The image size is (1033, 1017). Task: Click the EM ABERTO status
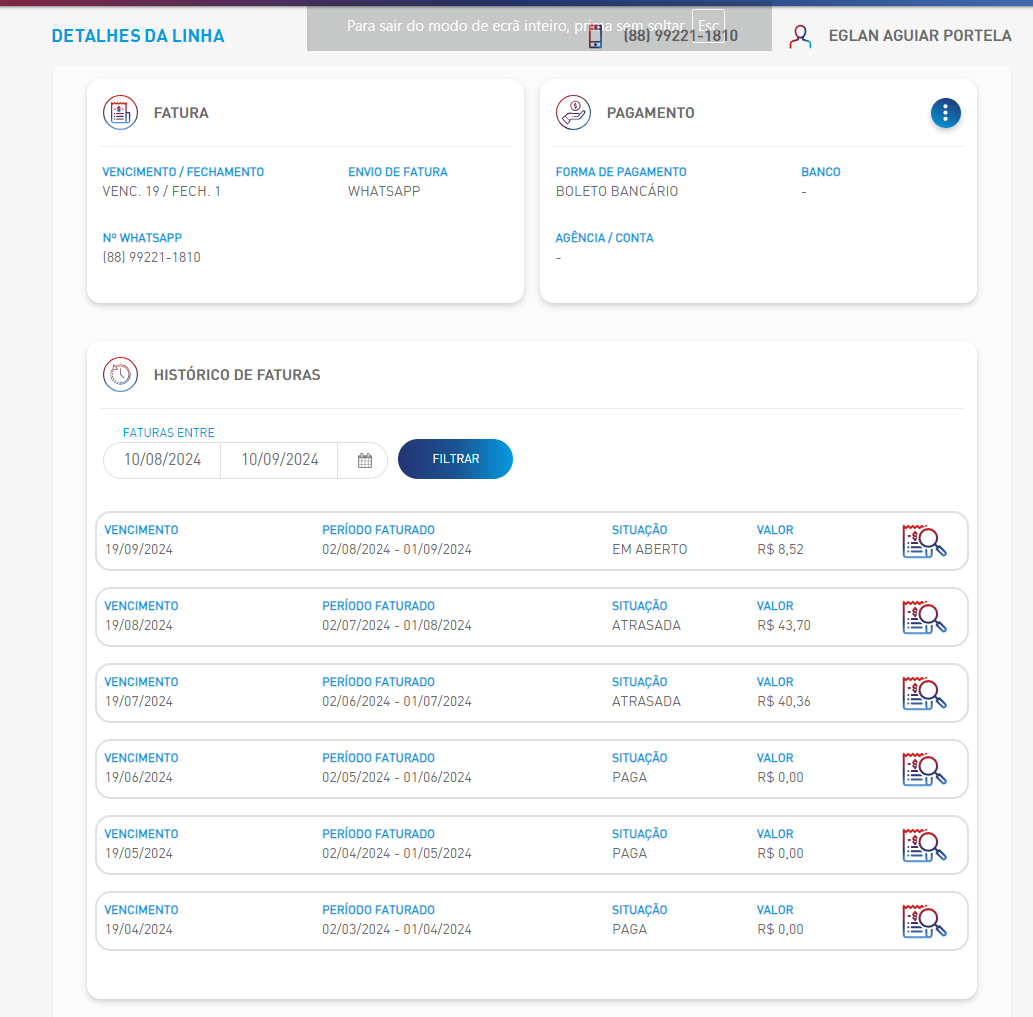click(x=650, y=549)
